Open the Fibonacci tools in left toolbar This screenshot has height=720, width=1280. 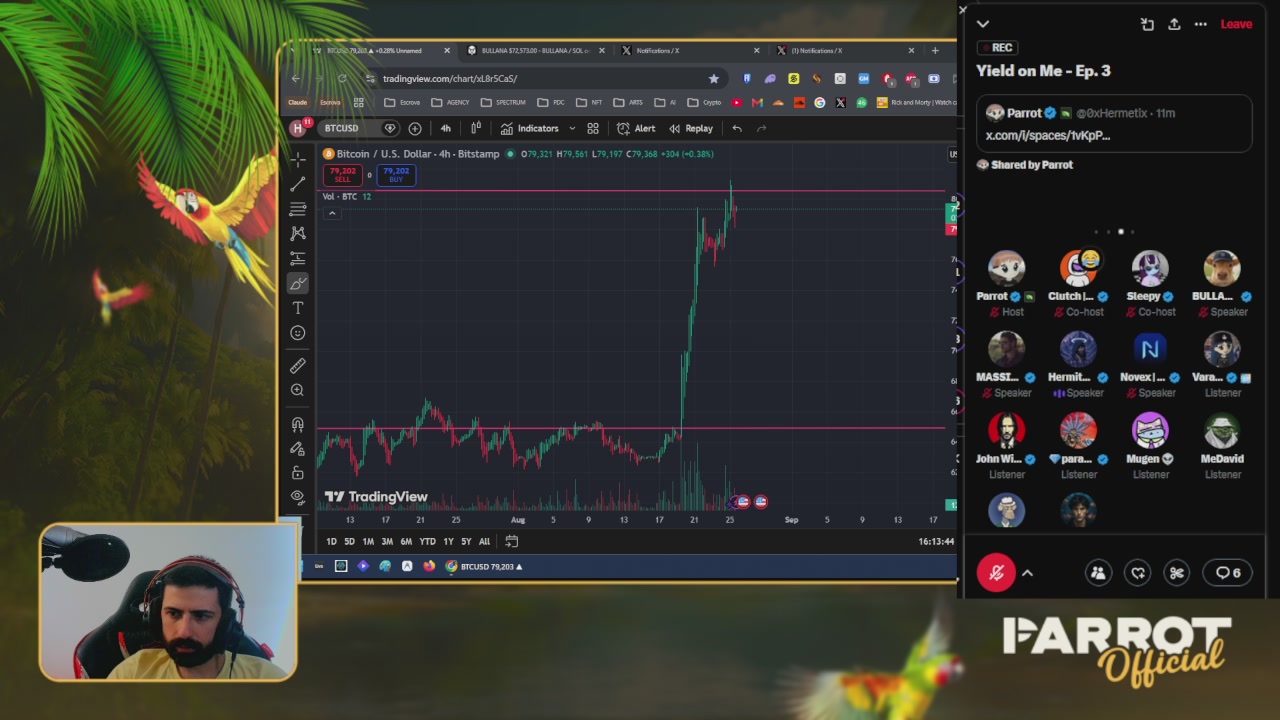[298, 209]
